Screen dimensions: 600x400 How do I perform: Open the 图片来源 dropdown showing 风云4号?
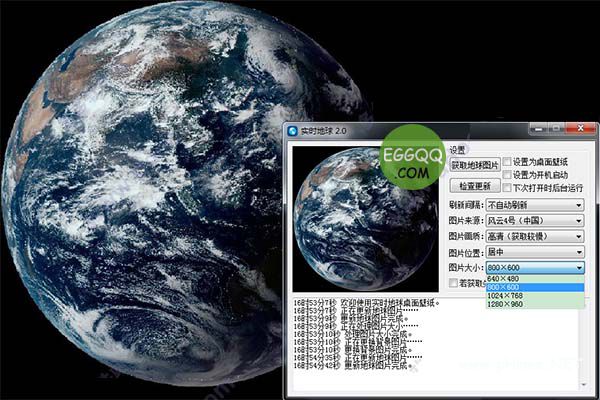[535, 221]
